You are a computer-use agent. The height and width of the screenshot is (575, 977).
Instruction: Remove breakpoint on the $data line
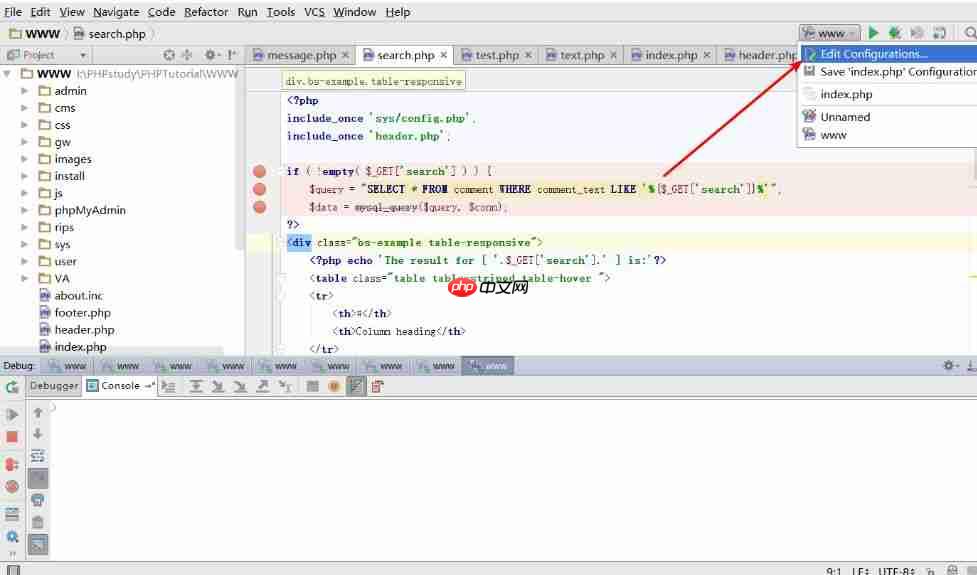tap(260, 207)
